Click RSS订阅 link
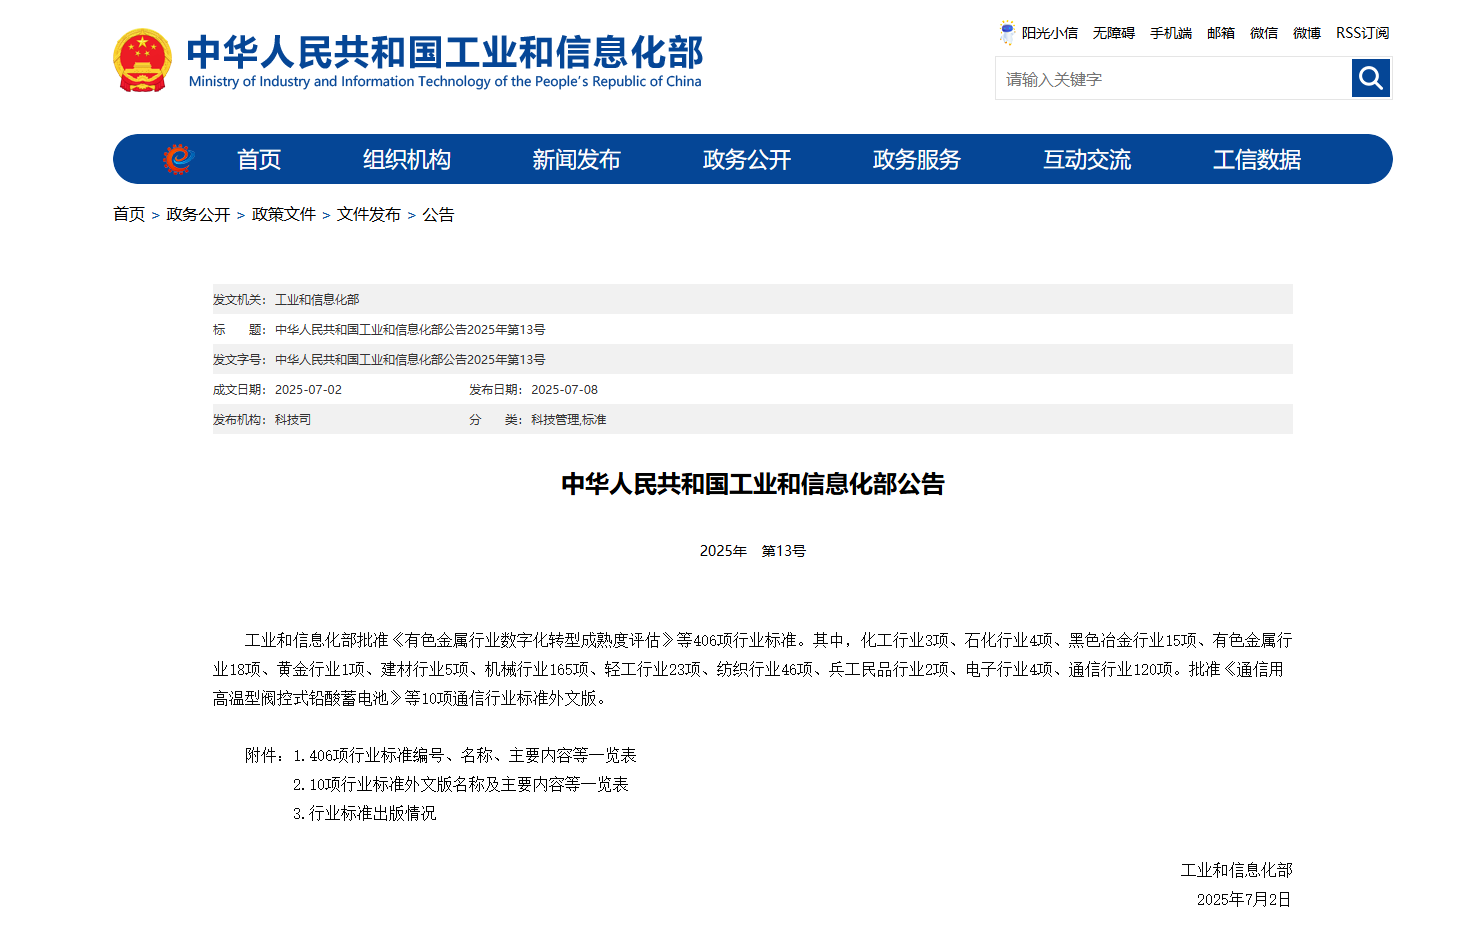Screen dimensions: 1469x936 coord(1362,33)
